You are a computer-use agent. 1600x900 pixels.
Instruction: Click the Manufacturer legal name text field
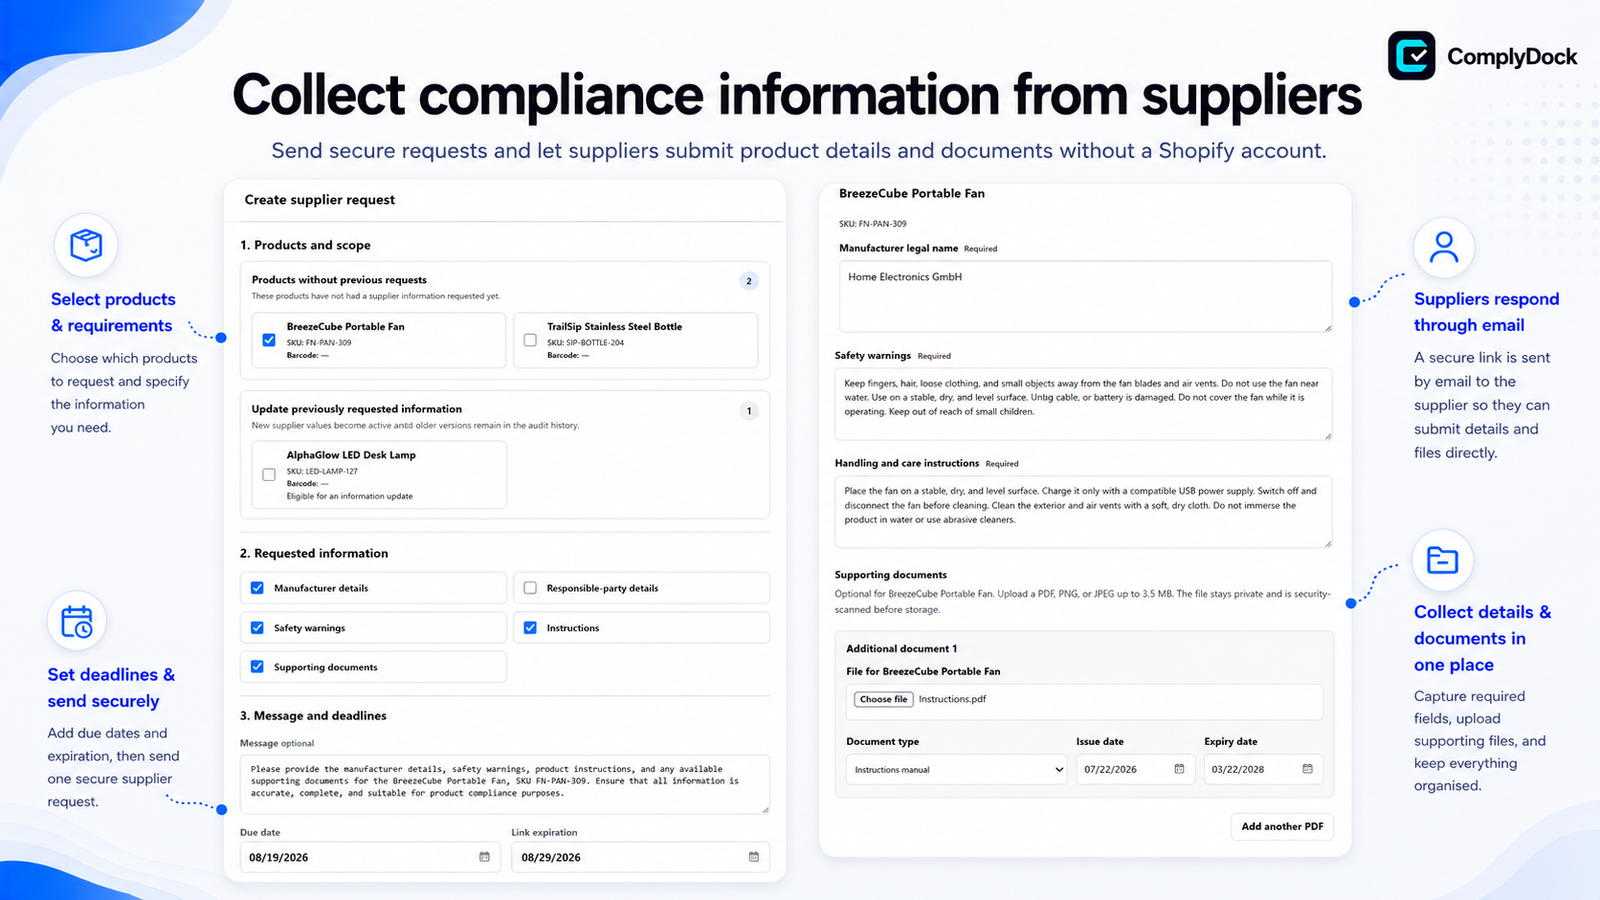point(1085,296)
